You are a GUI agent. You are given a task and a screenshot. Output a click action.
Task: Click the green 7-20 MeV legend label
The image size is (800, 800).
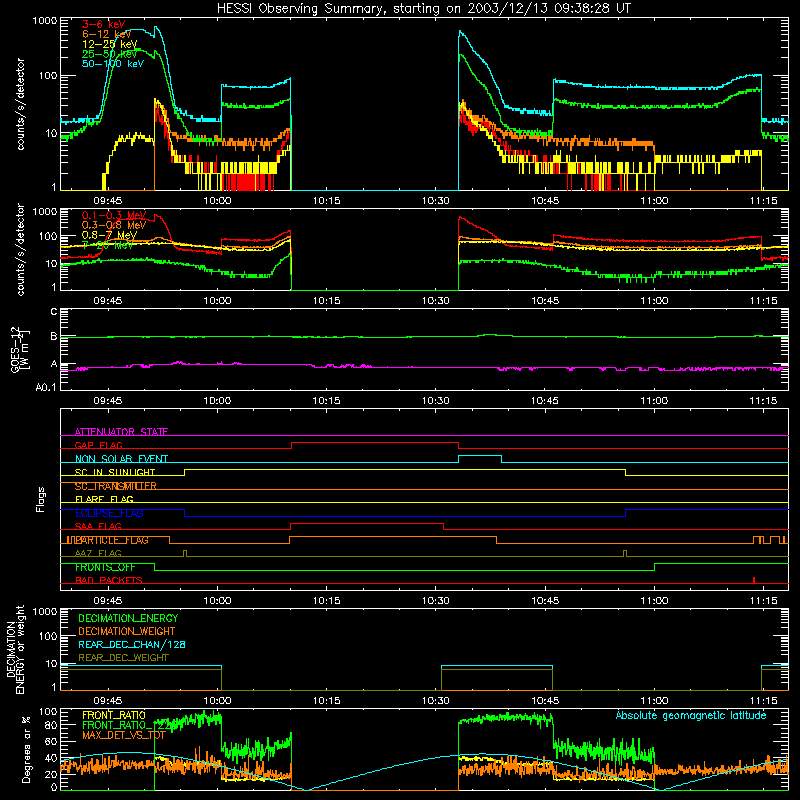click(108, 245)
